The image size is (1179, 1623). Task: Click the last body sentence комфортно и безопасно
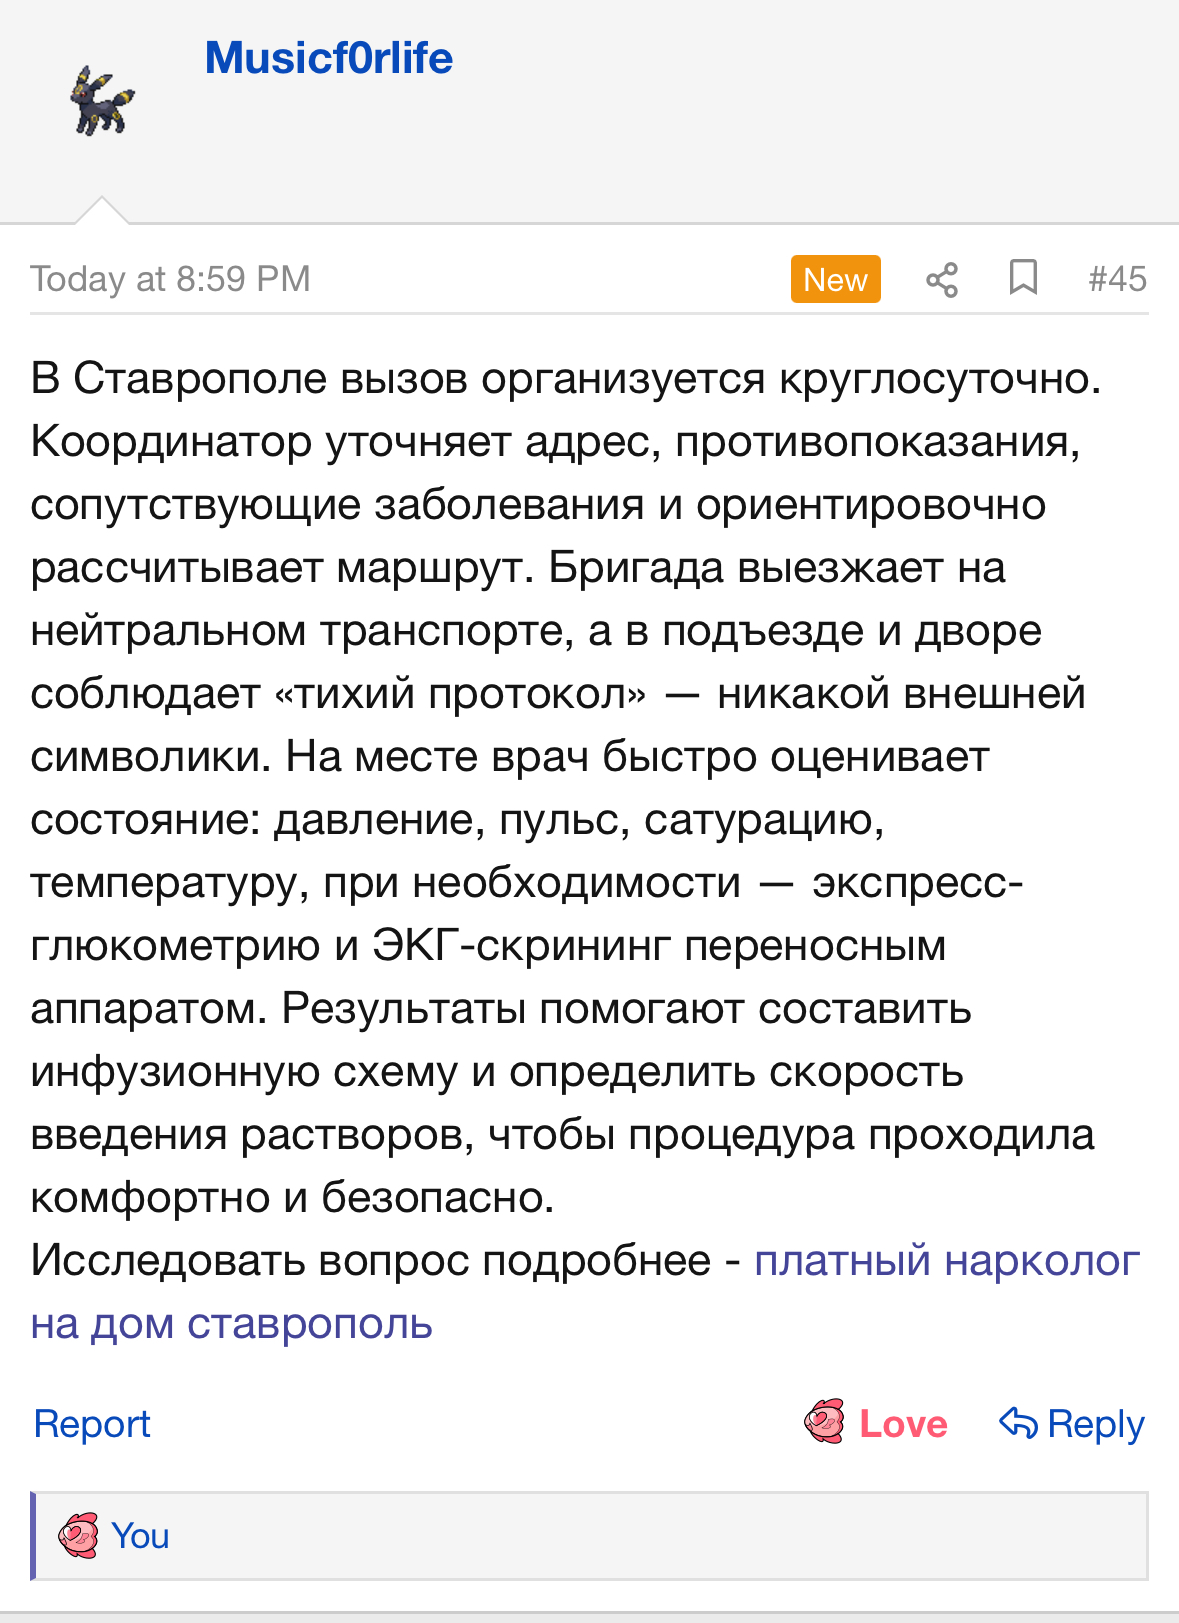(x=292, y=1198)
